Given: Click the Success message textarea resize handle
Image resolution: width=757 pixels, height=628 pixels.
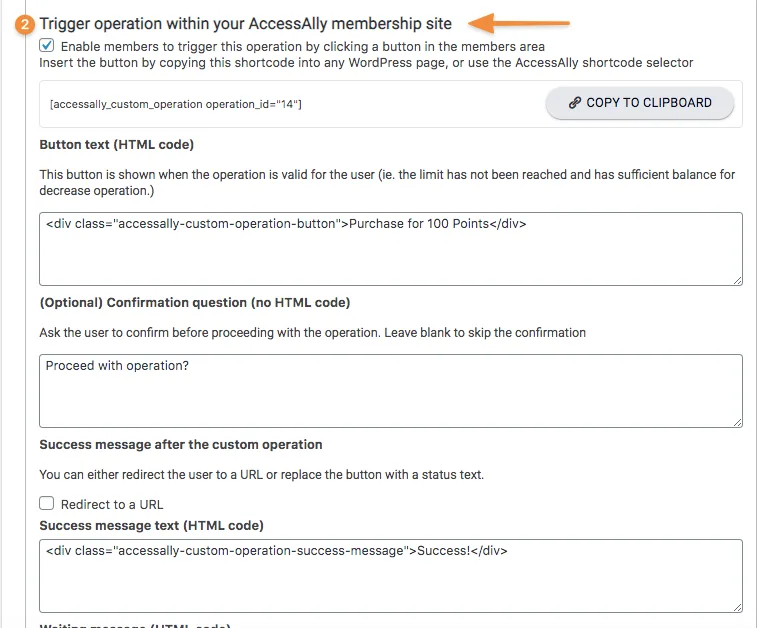Looking at the screenshot, I should tap(737, 606).
